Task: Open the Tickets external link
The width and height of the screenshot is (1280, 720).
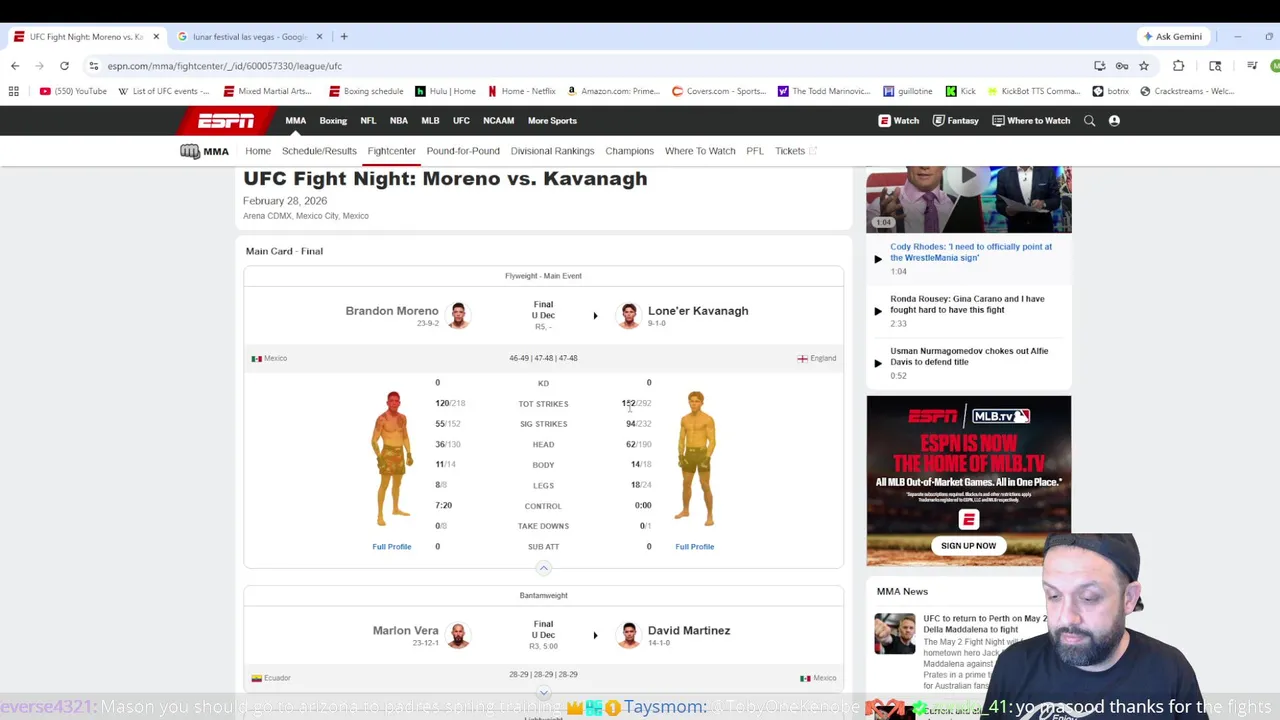Action: pos(796,151)
